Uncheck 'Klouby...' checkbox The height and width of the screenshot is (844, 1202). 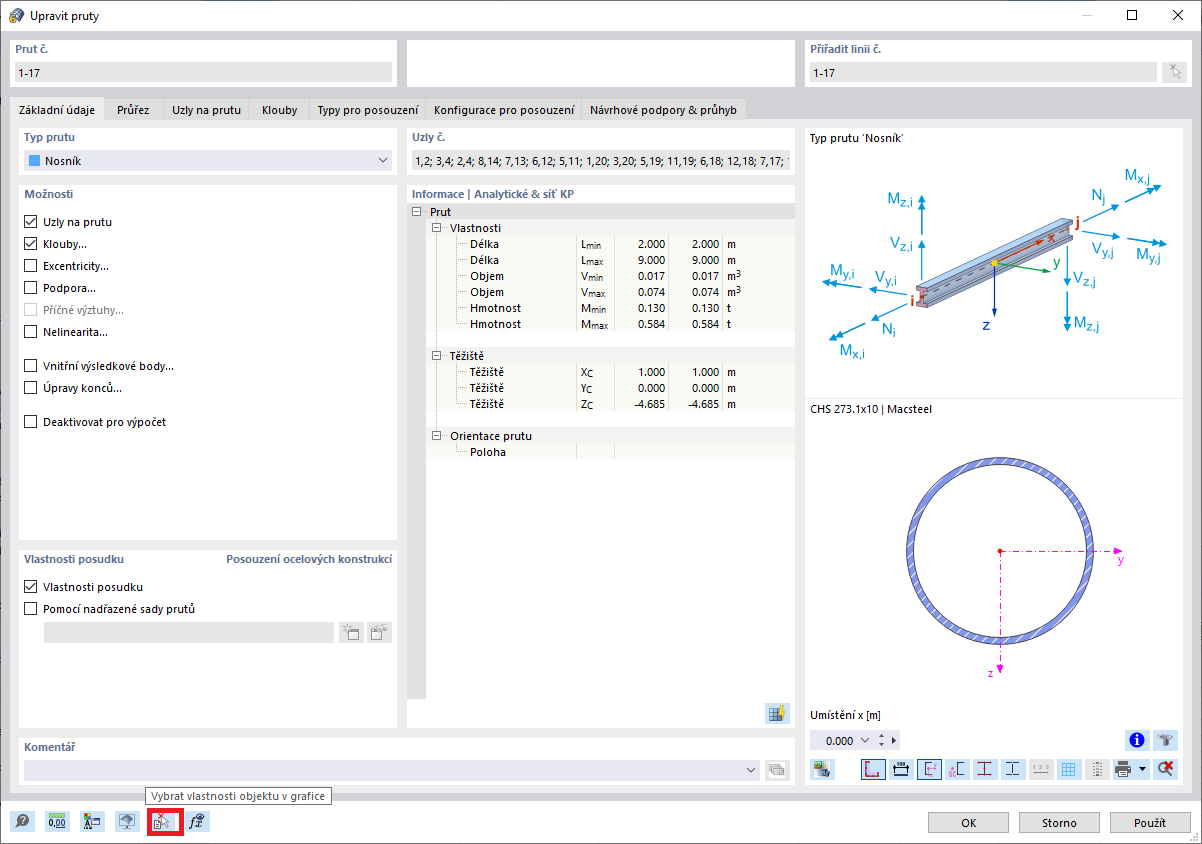click(x=30, y=244)
